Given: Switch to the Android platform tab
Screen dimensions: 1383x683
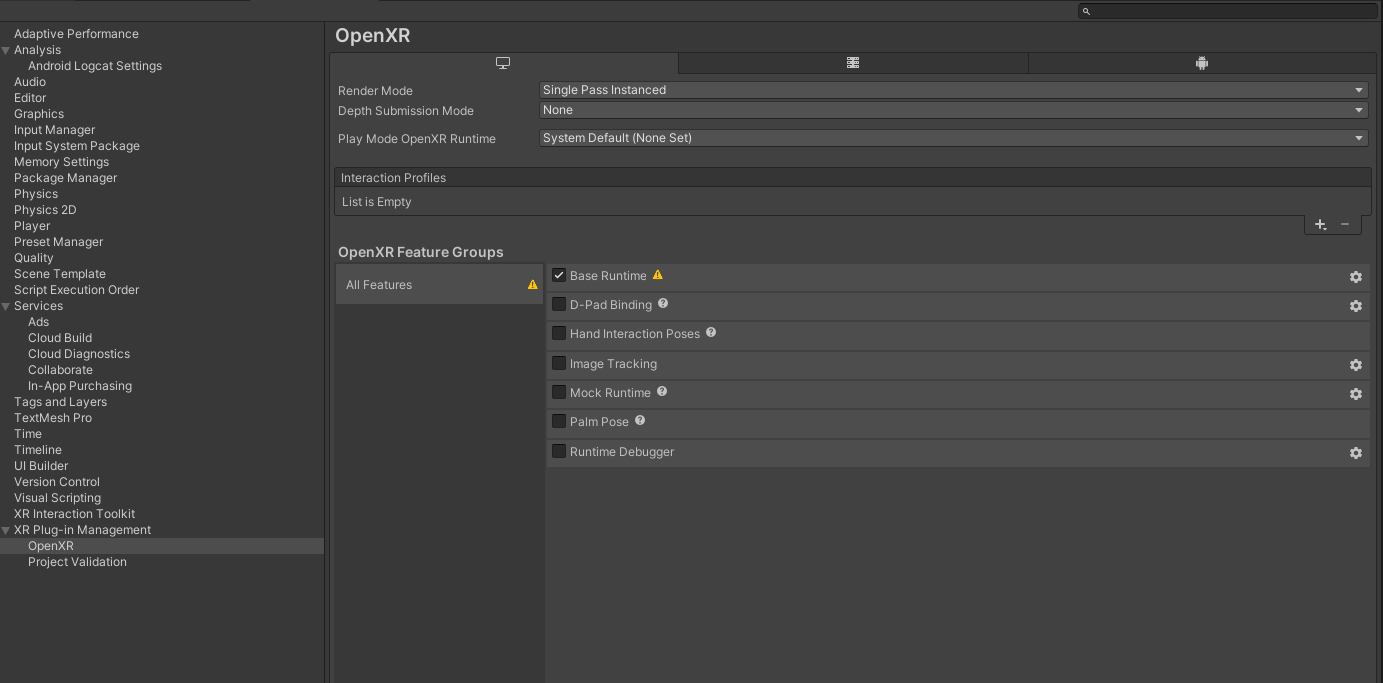Looking at the screenshot, I should coord(1202,63).
